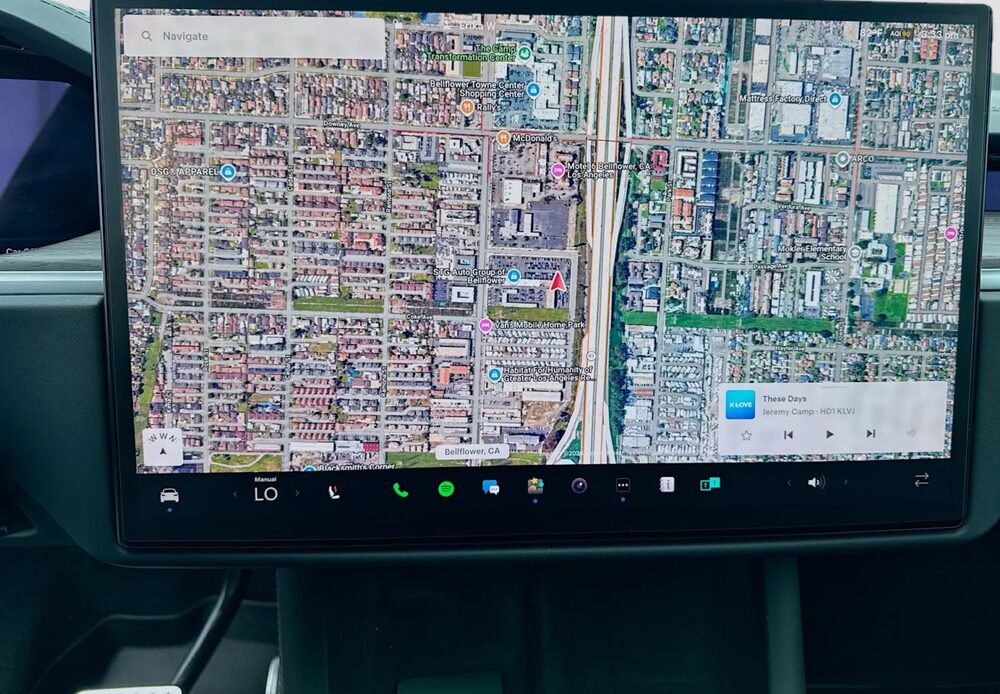The height and width of the screenshot is (694, 1000).
Task: Open the dashcam camera app
Action: [579, 486]
